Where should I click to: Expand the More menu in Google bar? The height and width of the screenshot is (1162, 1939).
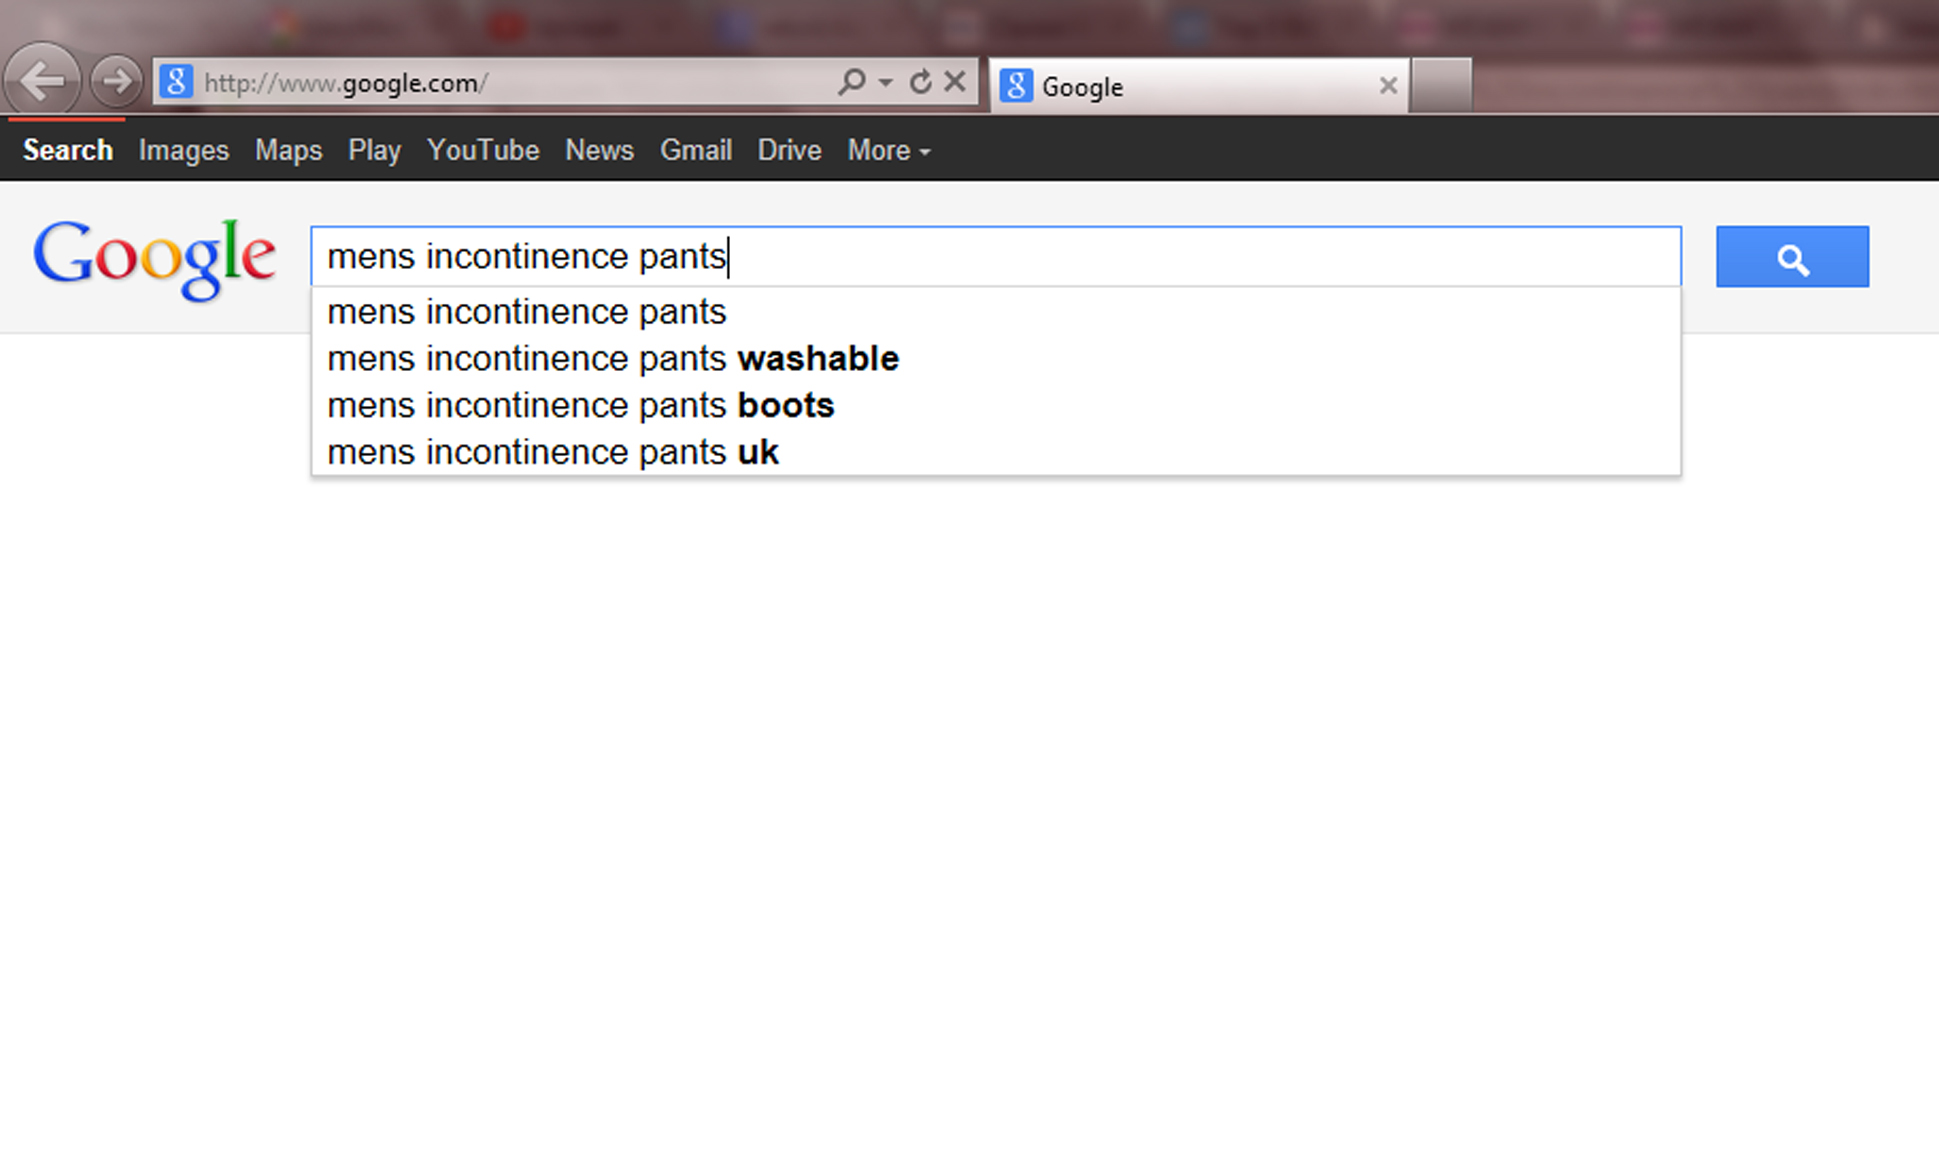click(889, 150)
